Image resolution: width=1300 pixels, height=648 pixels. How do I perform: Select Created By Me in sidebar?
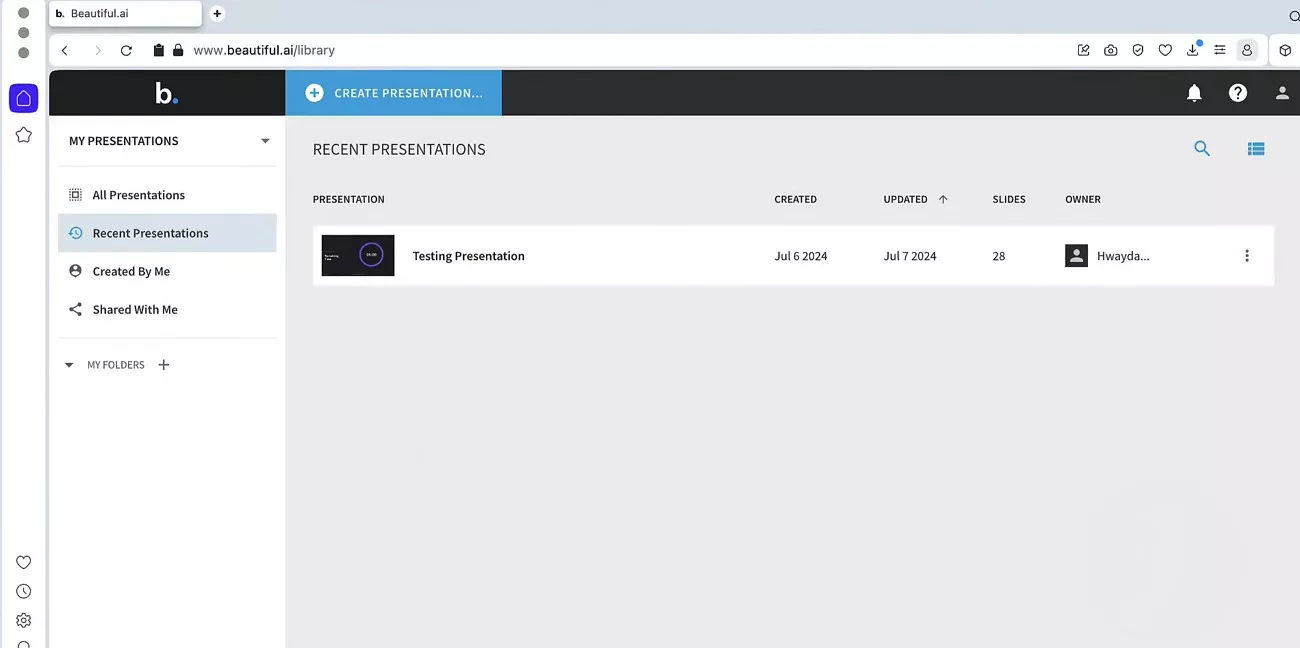tap(167, 271)
